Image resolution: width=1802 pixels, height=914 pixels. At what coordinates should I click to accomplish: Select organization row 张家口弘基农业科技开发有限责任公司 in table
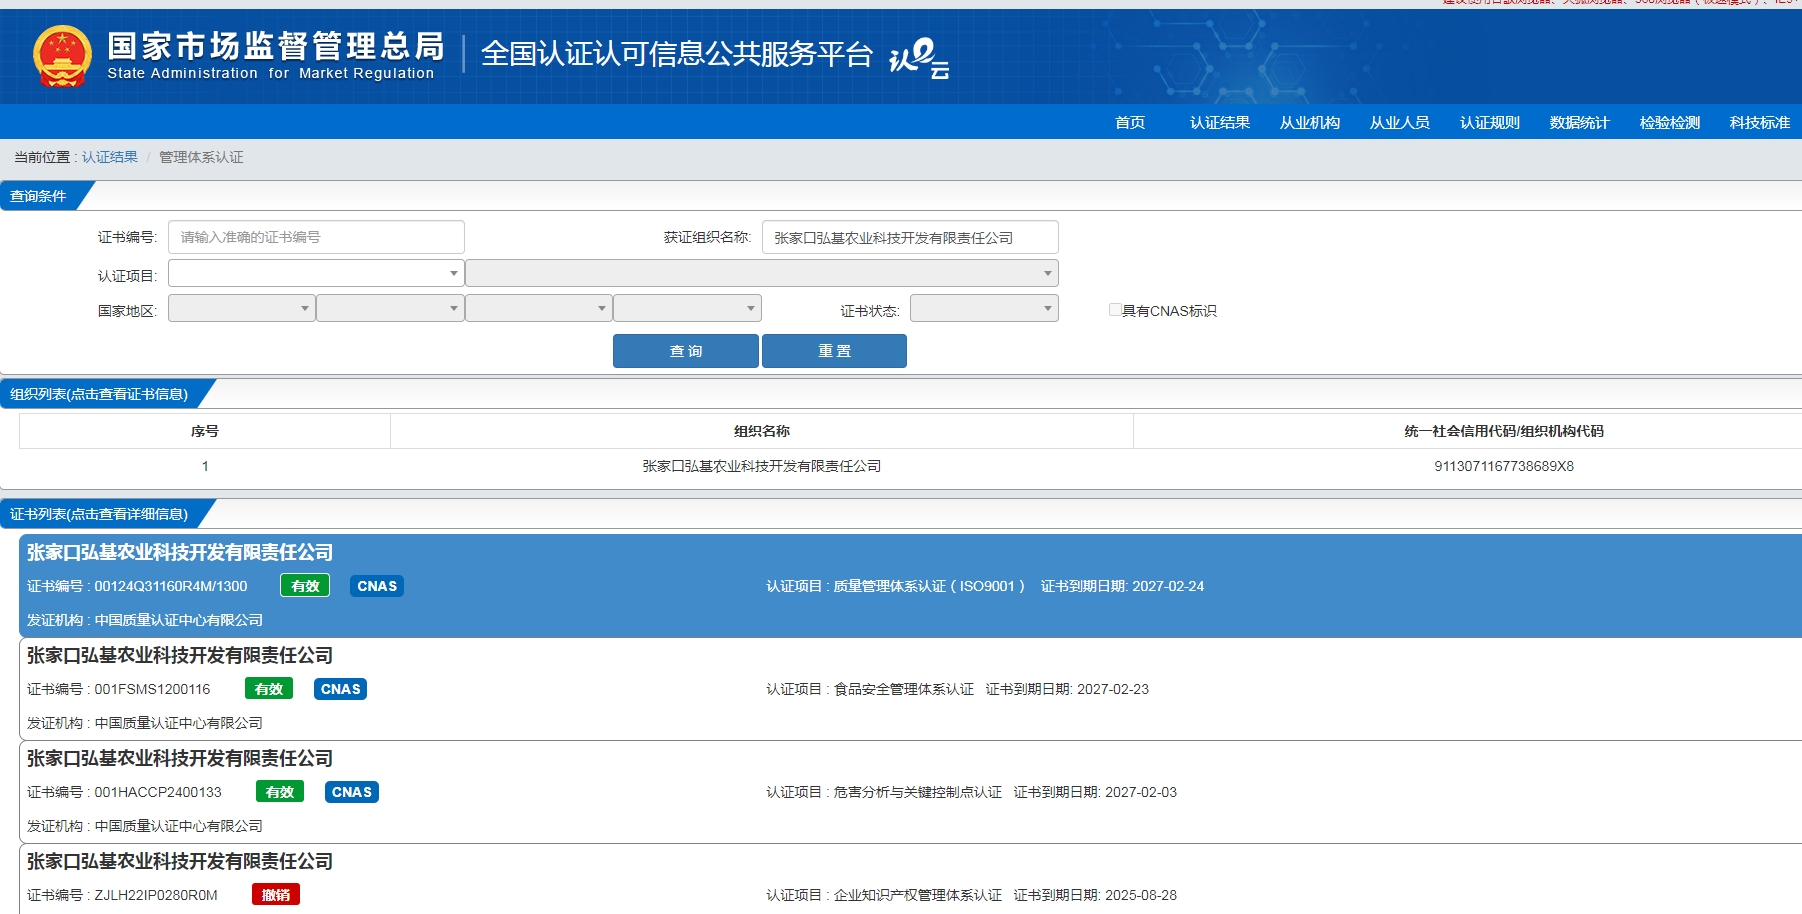762,466
